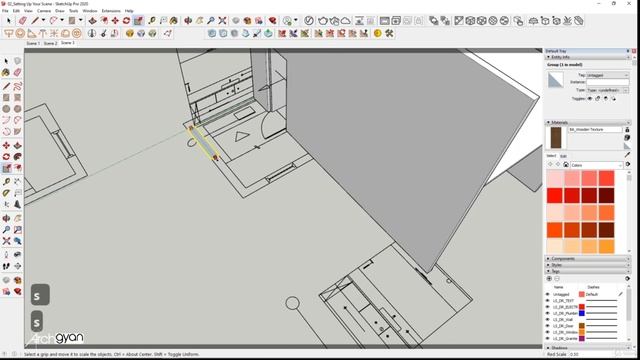This screenshot has width=640, height=360.
Task: Open the Extensions menu
Action: [111, 11]
